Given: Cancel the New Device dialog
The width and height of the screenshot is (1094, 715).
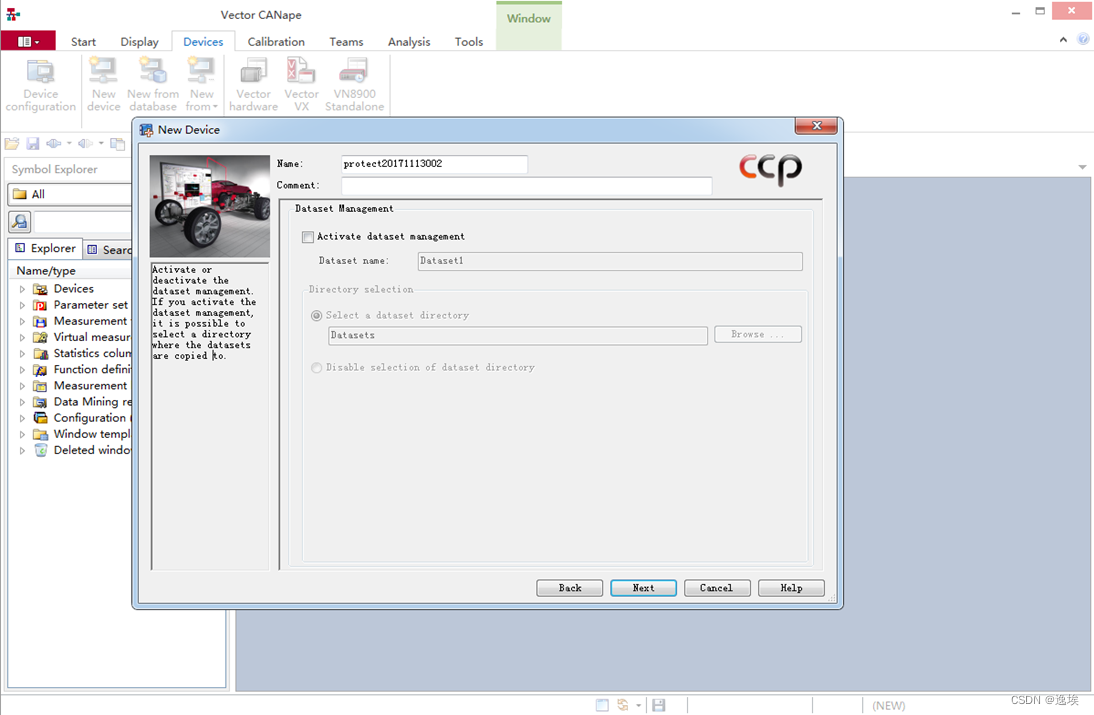Looking at the screenshot, I should (x=717, y=588).
